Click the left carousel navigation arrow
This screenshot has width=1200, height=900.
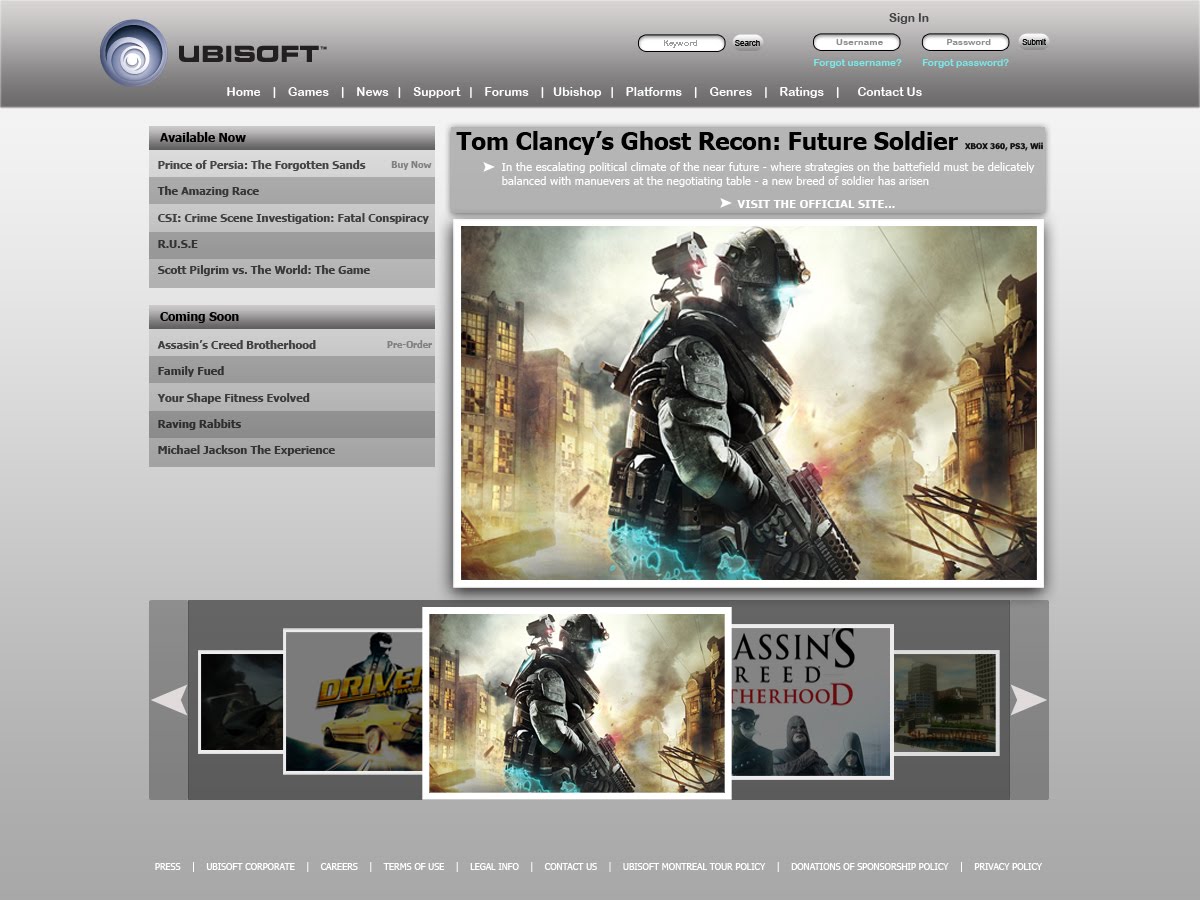point(168,700)
